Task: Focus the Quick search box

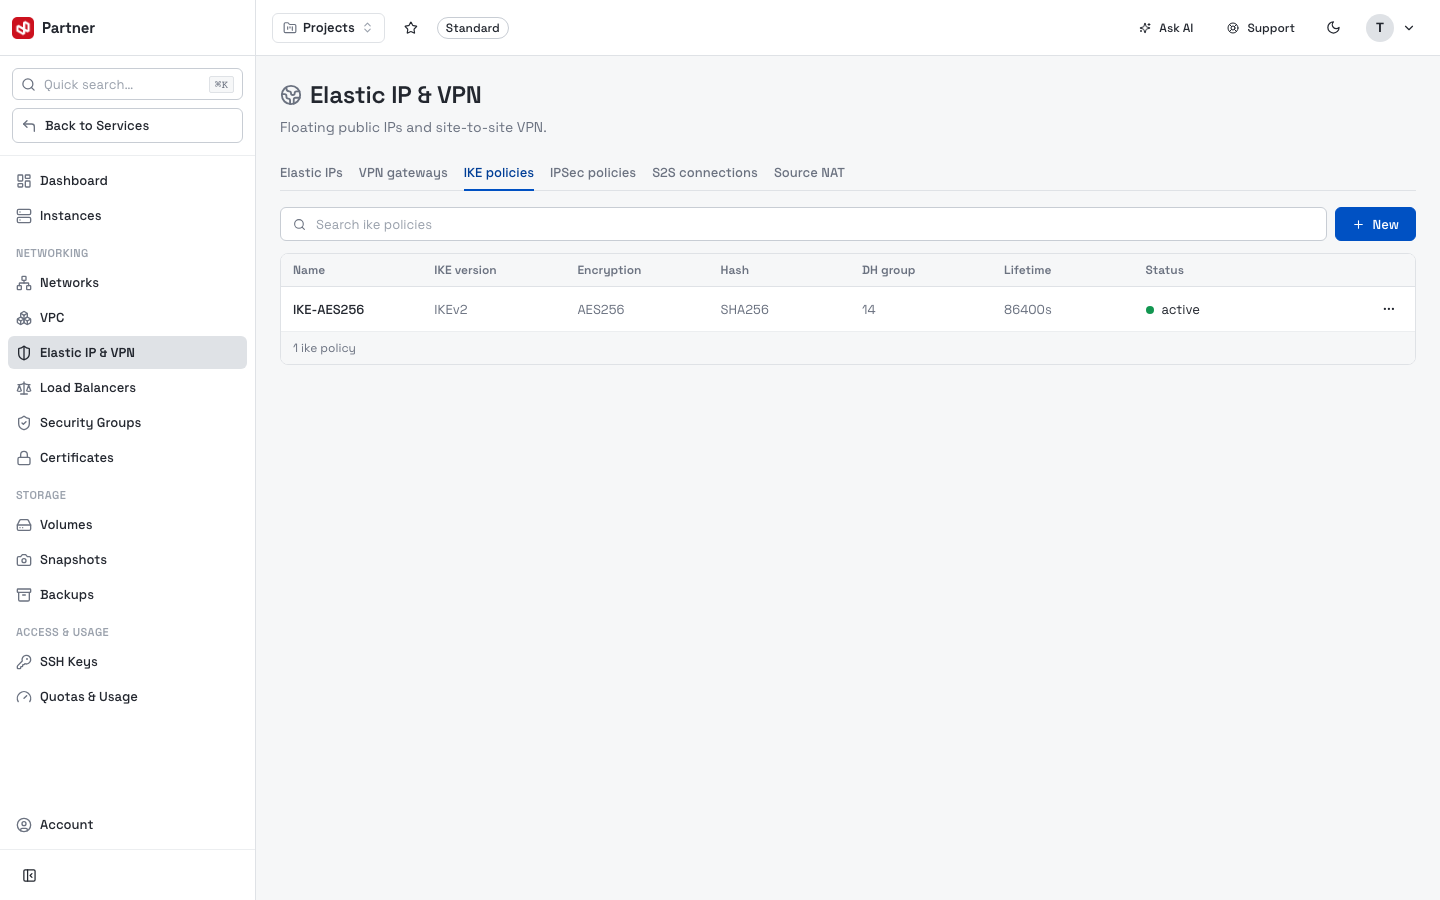Action: point(127,84)
